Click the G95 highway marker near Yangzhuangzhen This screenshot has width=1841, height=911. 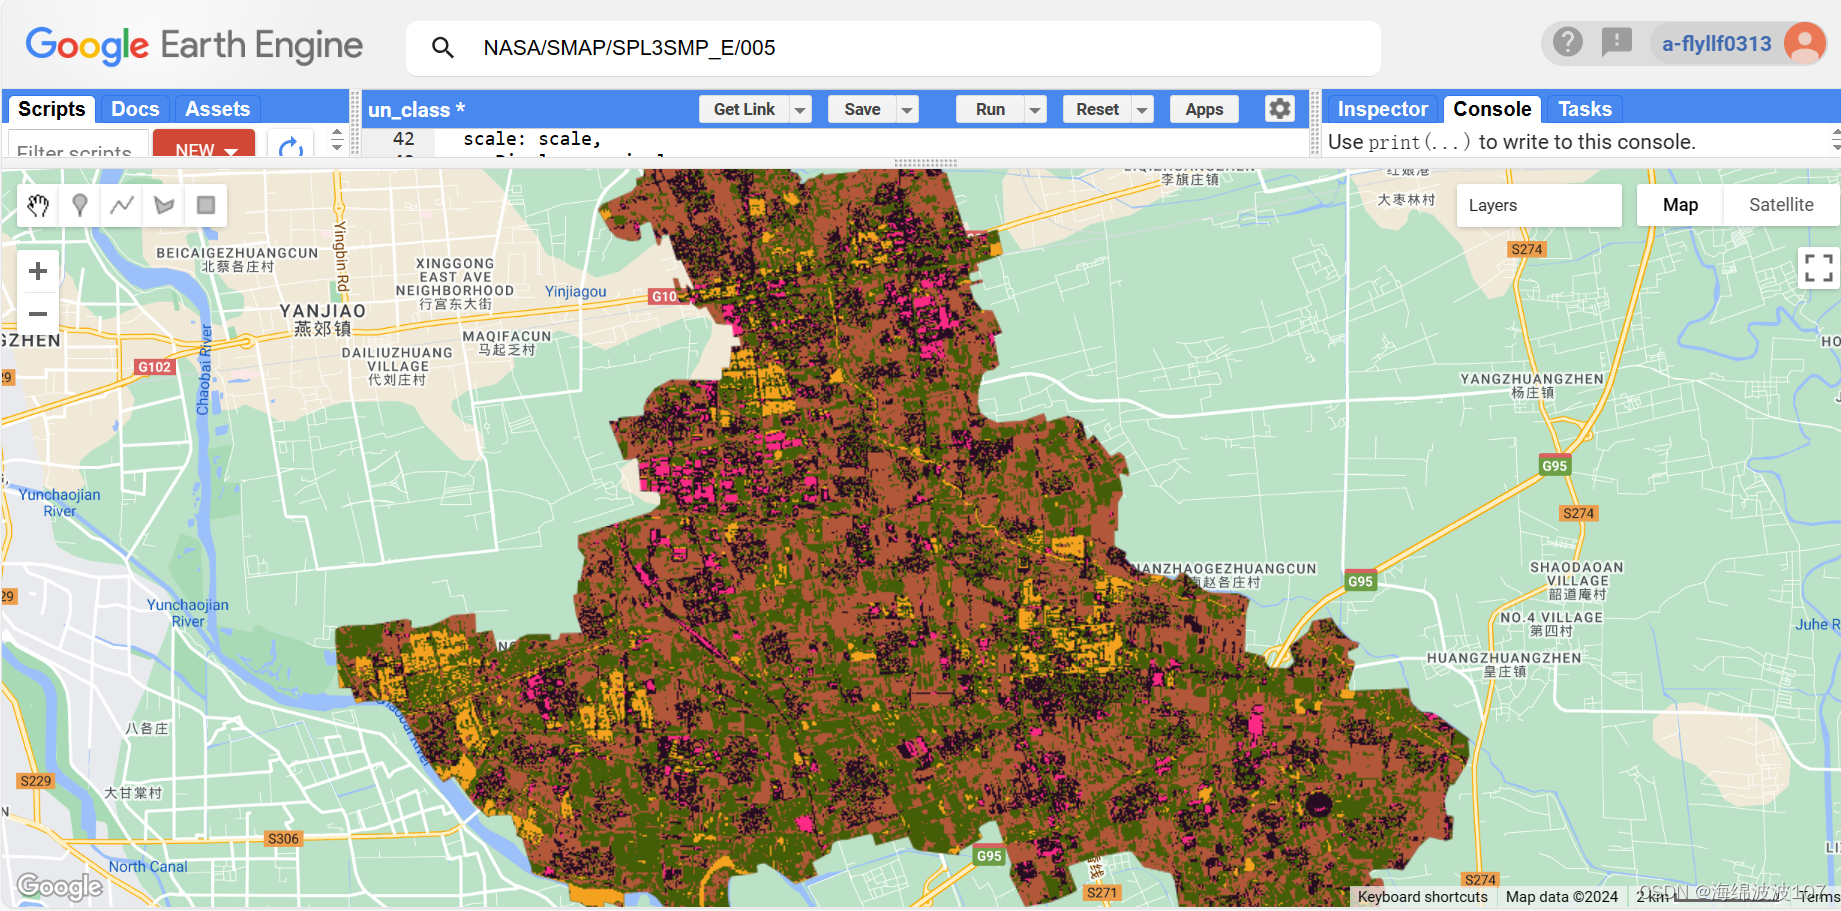(x=1554, y=465)
